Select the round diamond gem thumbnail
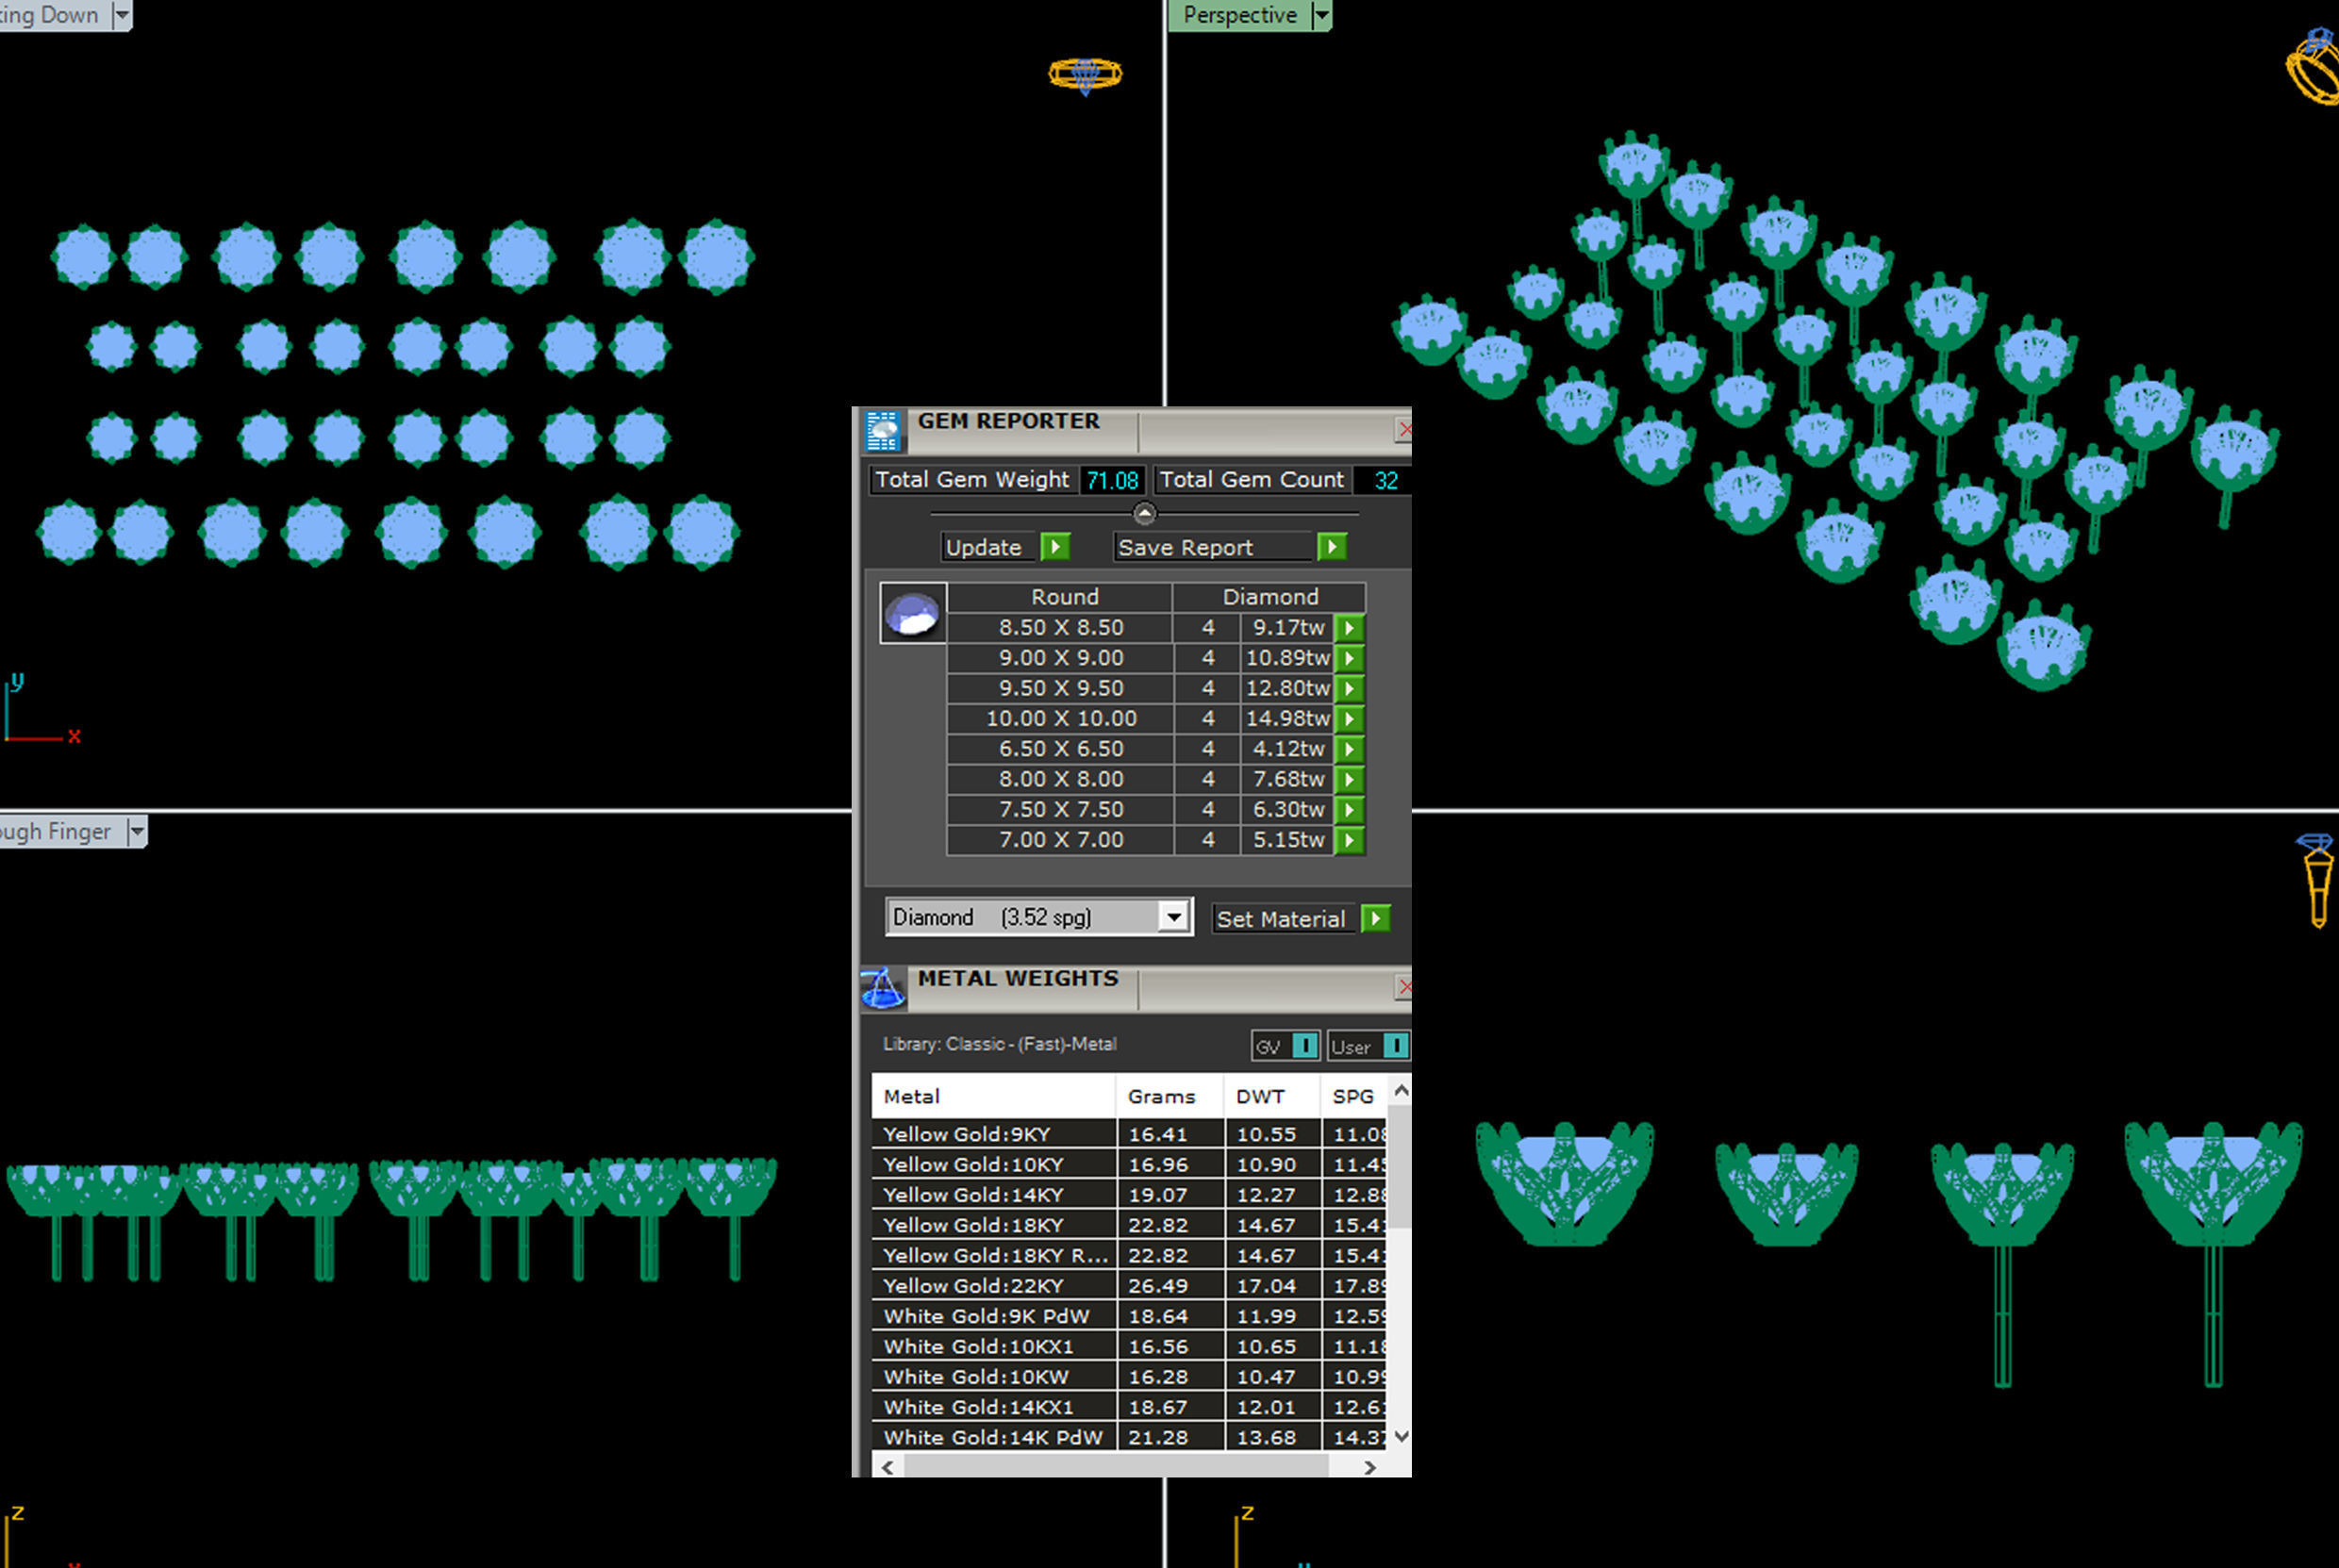The height and width of the screenshot is (1568, 2339). tap(912, 613)
